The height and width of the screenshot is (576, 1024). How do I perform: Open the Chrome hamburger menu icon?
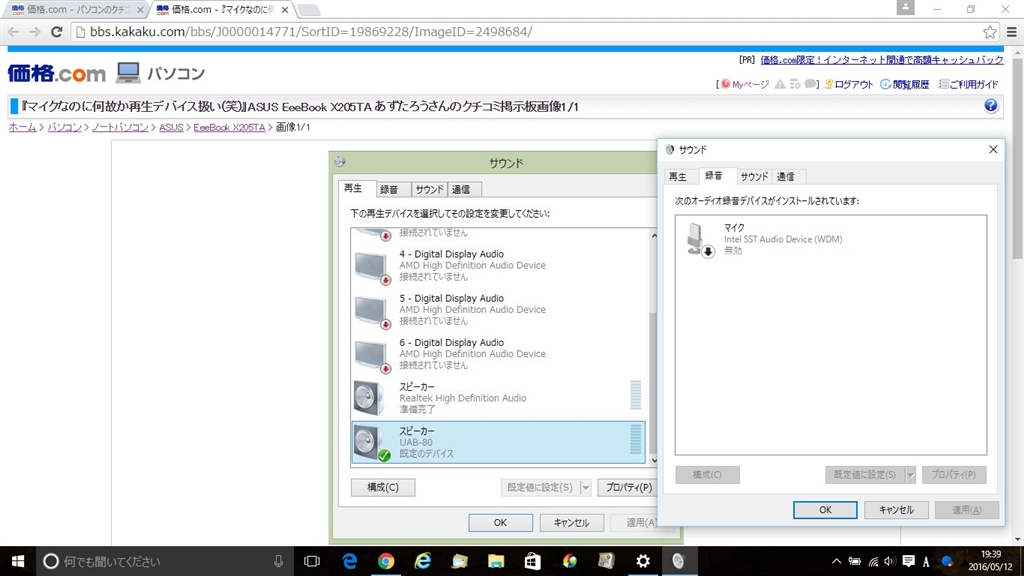[1012, 31]
